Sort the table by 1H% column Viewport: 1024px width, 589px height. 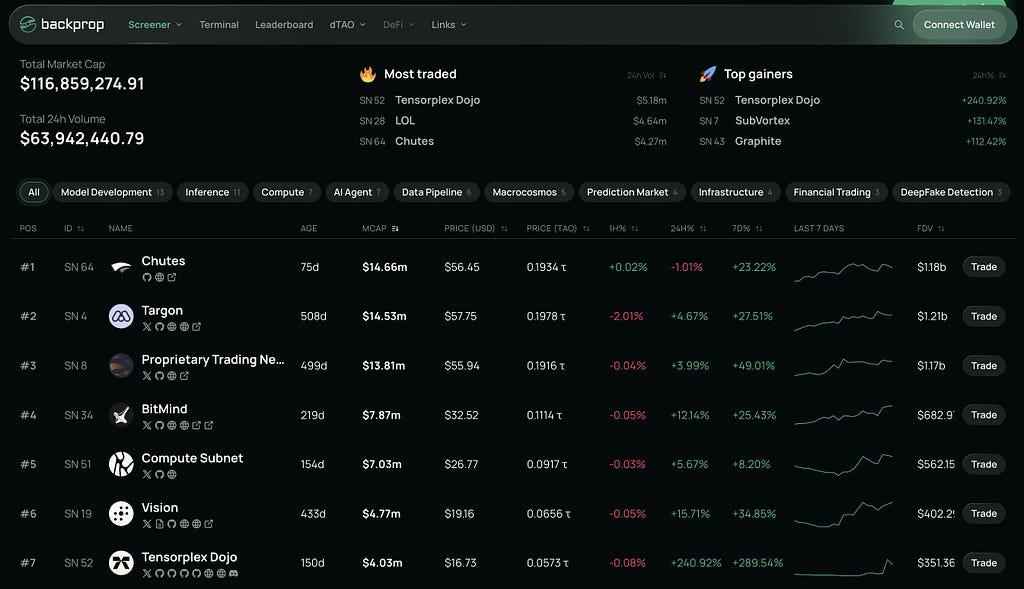coord(624,229)
